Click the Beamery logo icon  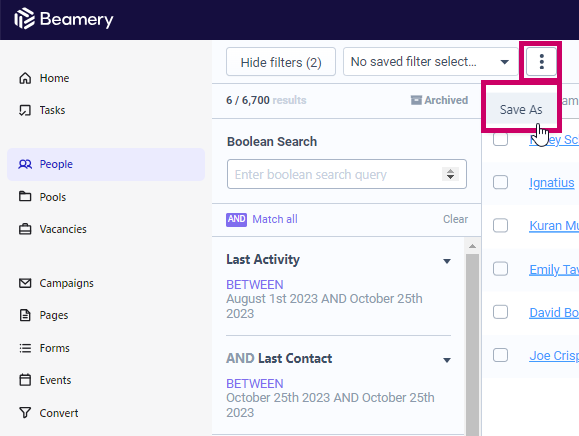tap(24, 18)
